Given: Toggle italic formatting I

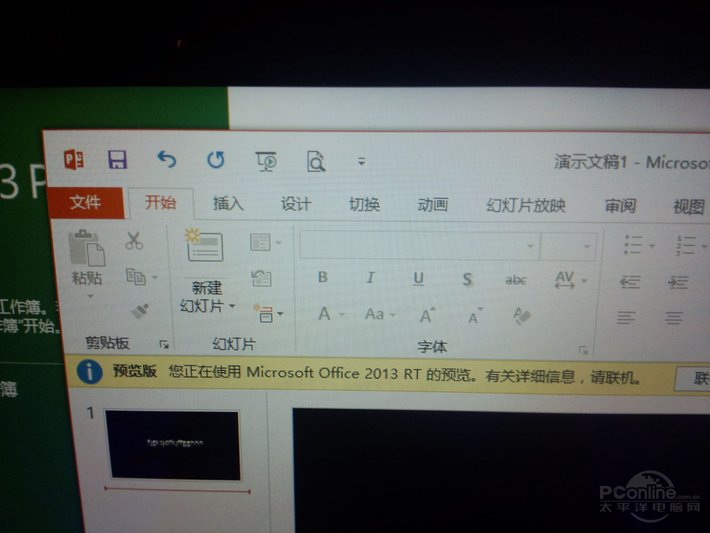Looking at the screenshot, I should click(x=370, y=278).
